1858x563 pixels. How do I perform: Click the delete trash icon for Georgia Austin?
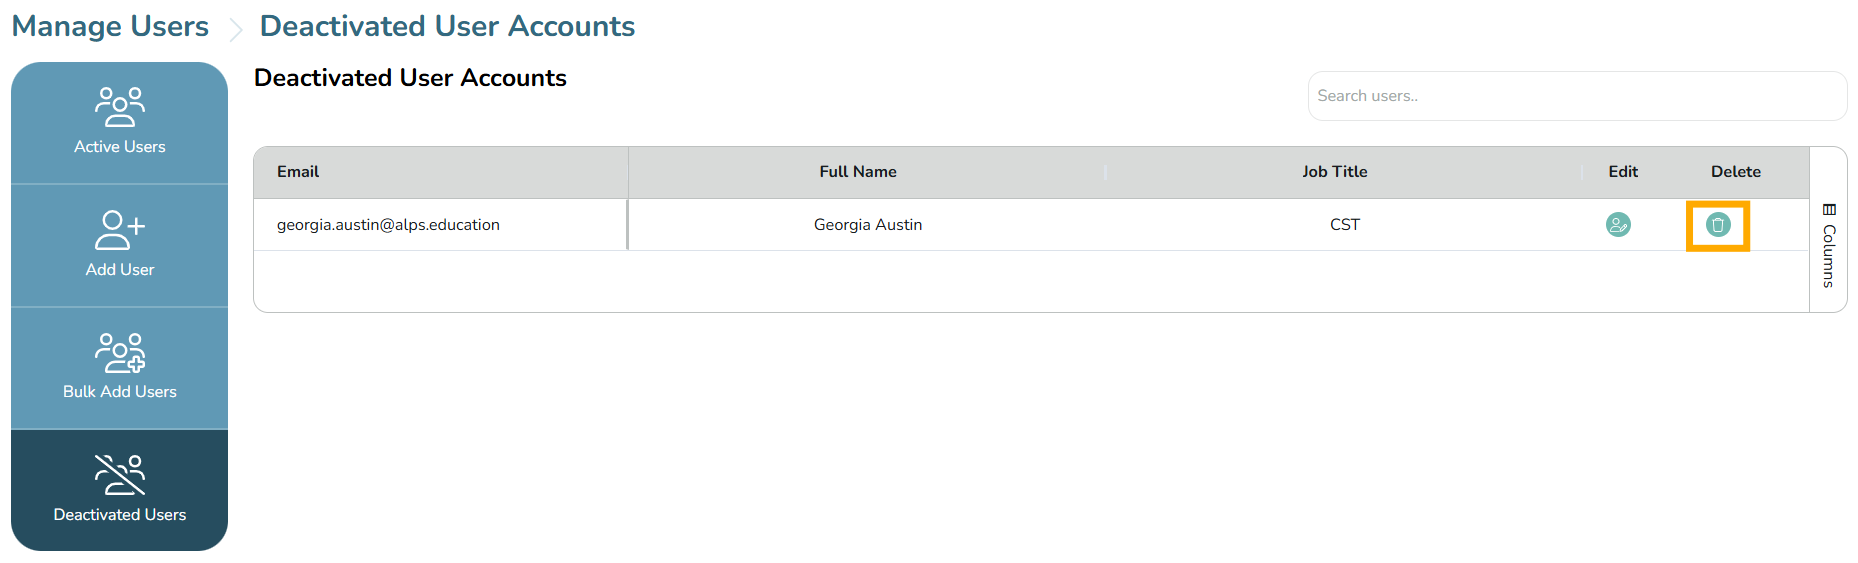pyautogui.click(x=1718, y=225)
